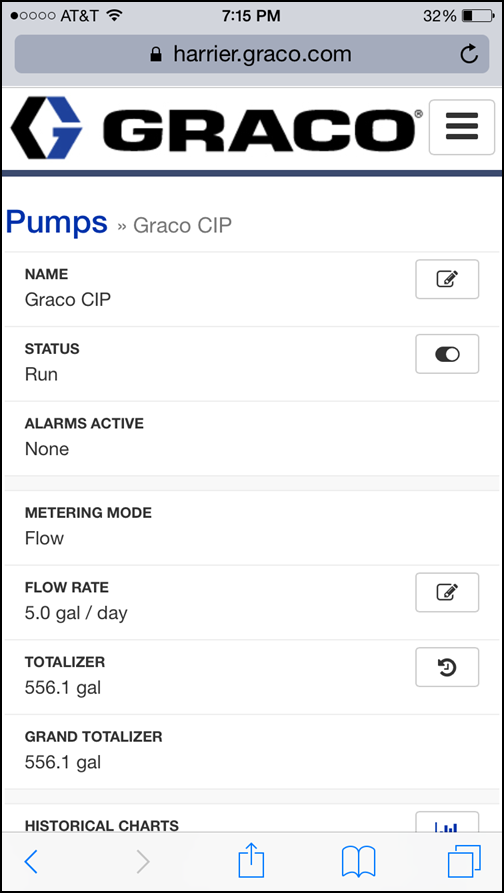The height and width of the screenshot is (893, 504).
Task: Open historical charts bar graph button
Action: pyautogui.click(x=447, y=822)
